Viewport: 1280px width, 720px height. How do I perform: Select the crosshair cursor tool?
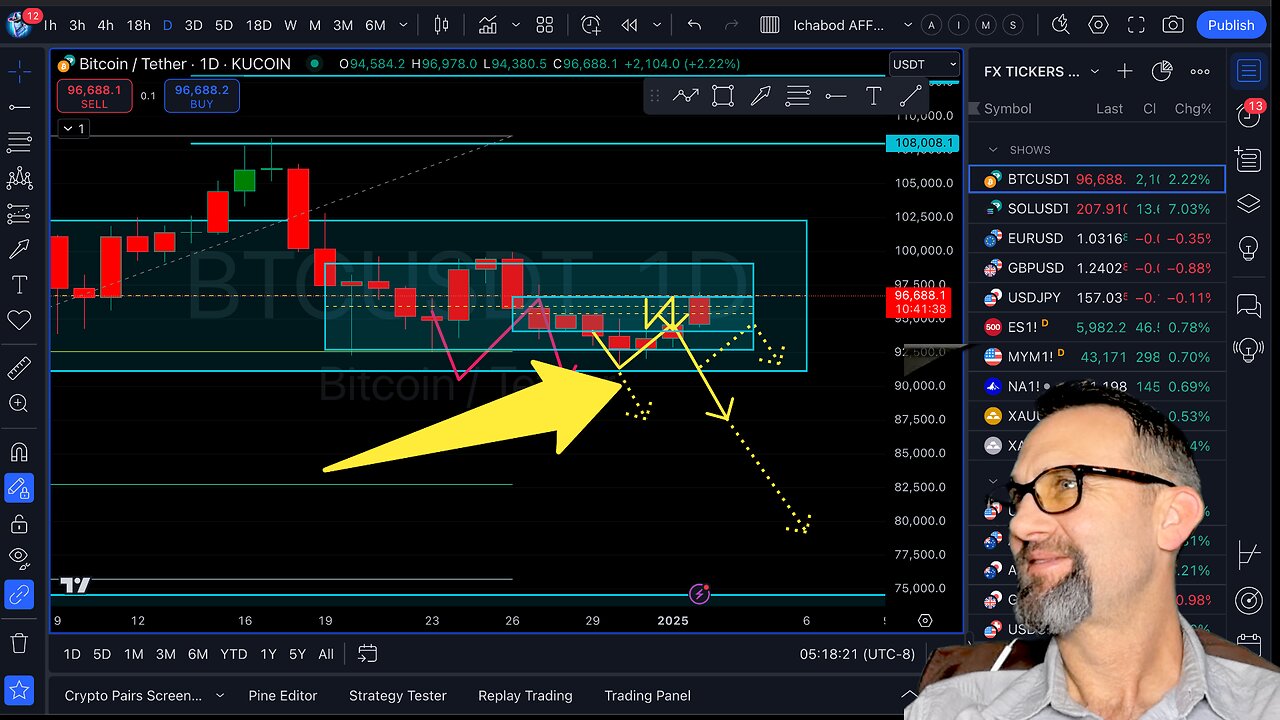pyautogui.click(x=19, y=71)
